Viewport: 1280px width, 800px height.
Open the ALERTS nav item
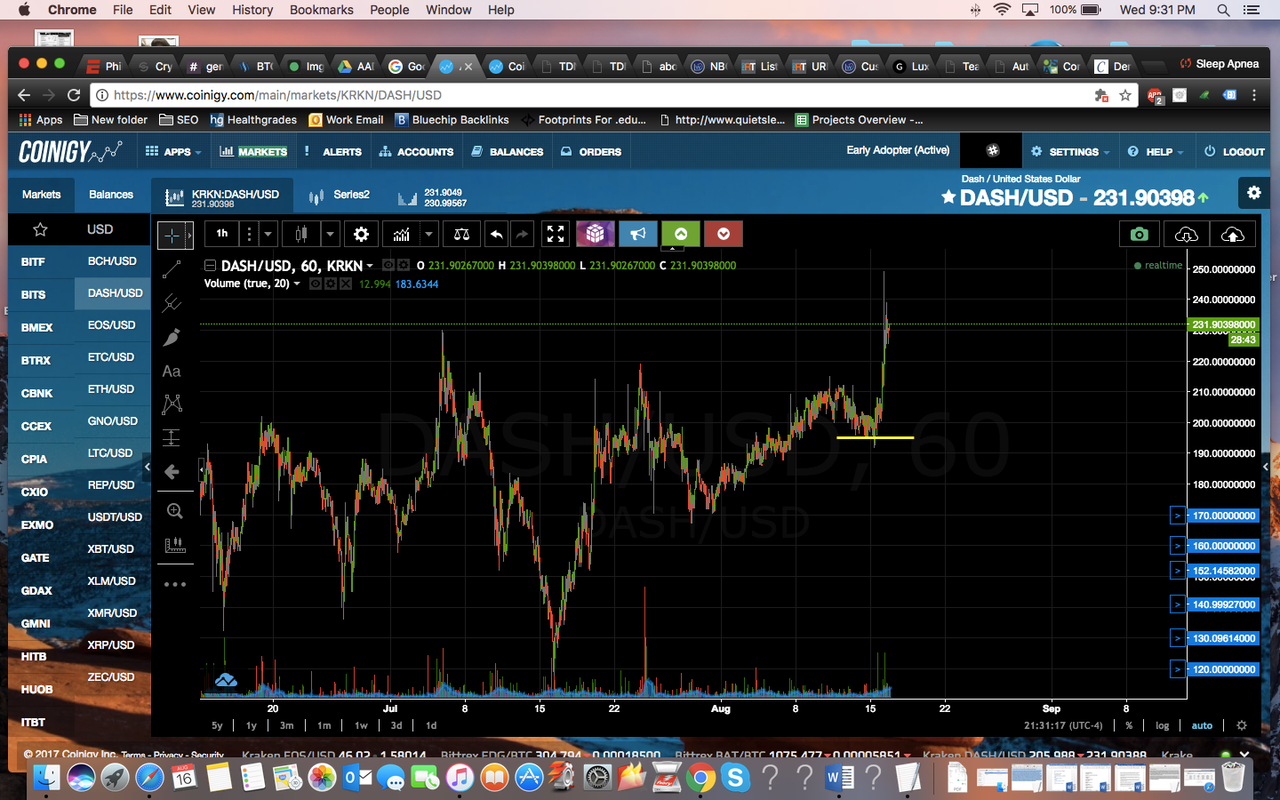(334, 151)
